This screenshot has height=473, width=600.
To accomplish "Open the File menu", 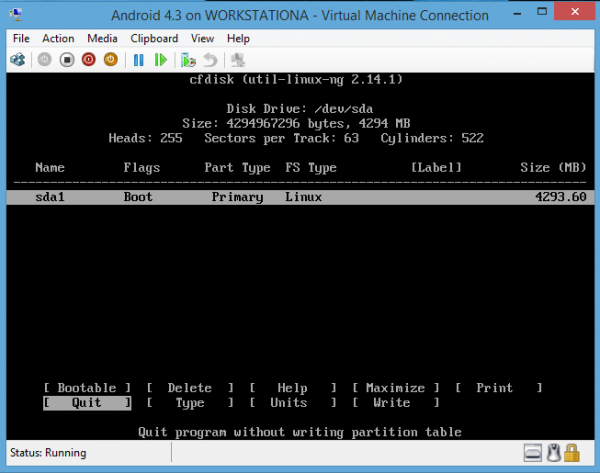I will (x=21, y=39).
